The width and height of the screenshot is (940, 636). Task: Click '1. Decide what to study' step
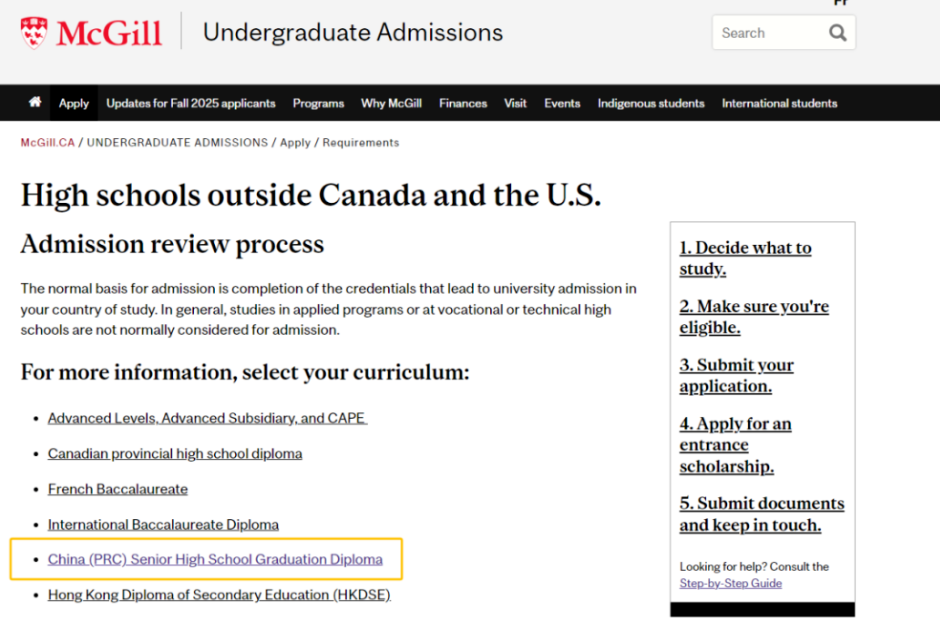click(745, 258)
